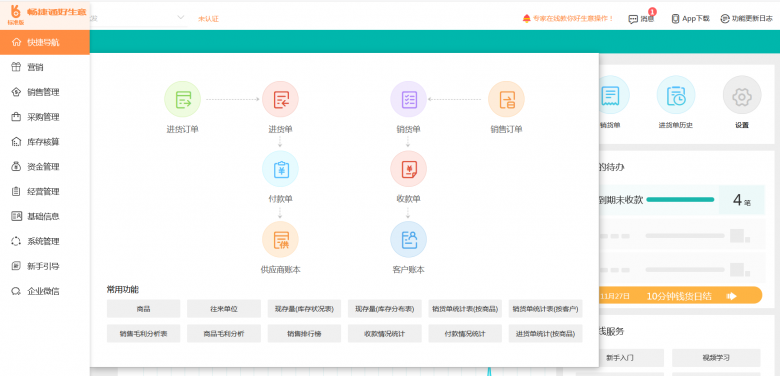780x376 pixels.
Task: Open the 经营管理 sidebar menu
Action: click(x=45, y=191)
